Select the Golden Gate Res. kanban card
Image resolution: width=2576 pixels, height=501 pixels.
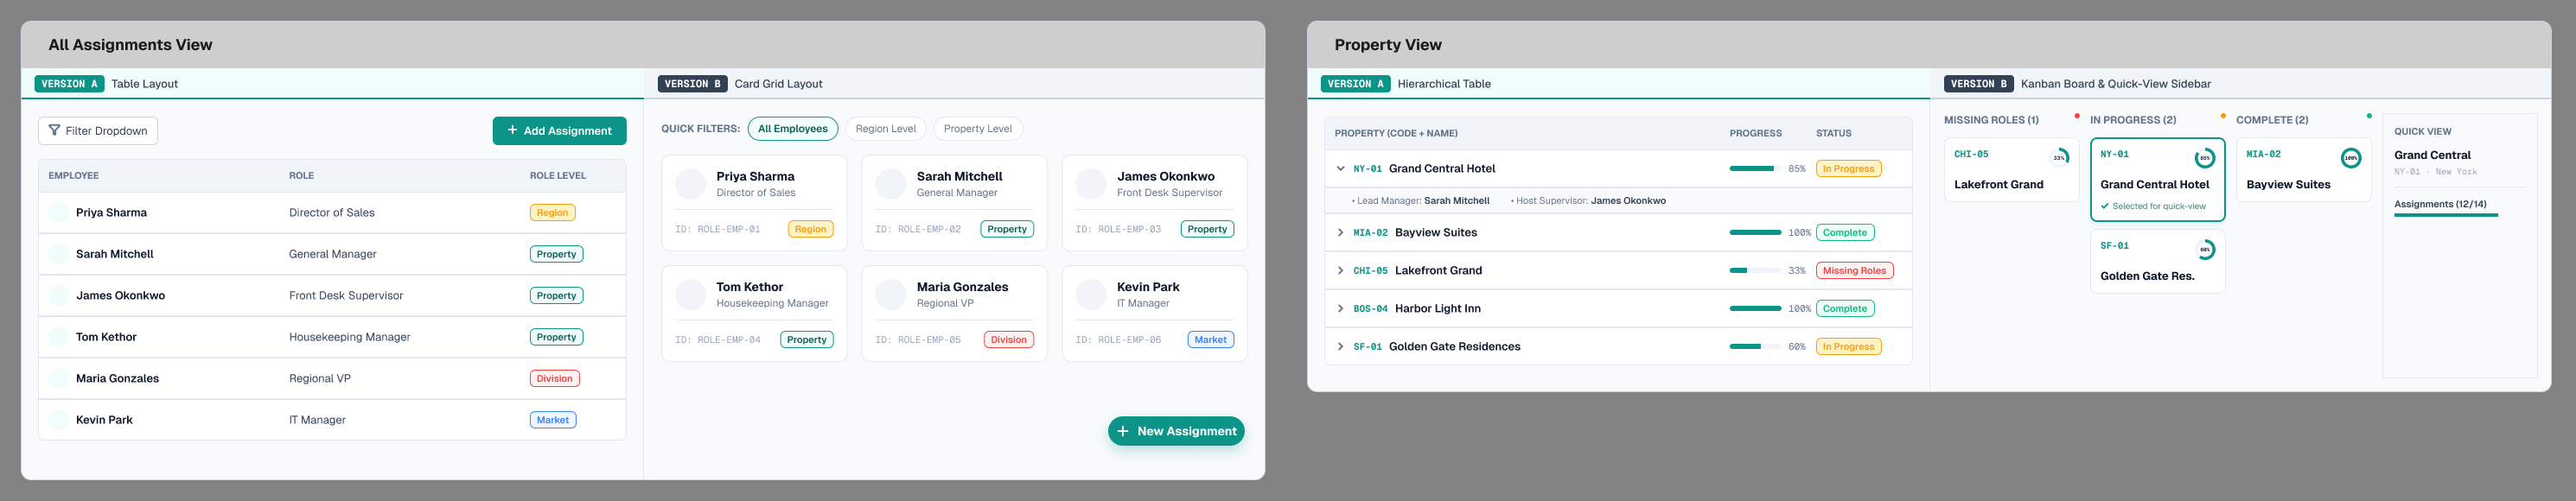[x=2157, y=261]
